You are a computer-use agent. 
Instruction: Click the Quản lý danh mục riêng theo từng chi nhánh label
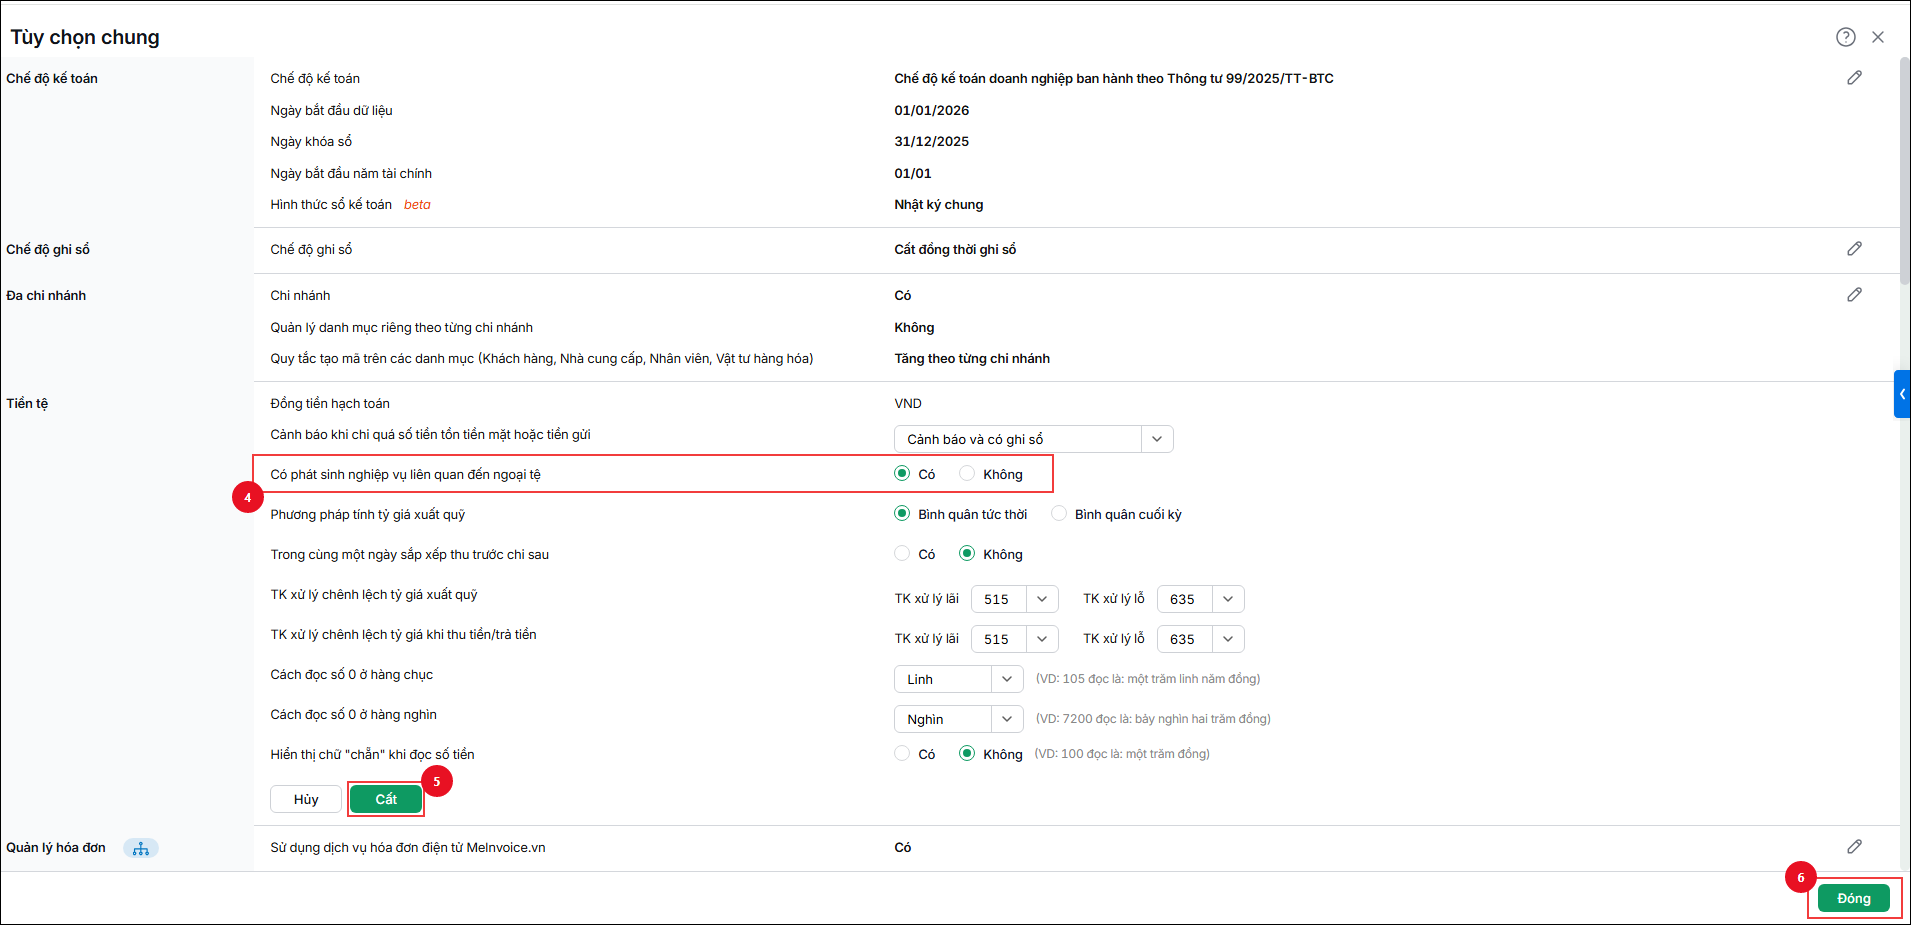click(x=401, y=327)
